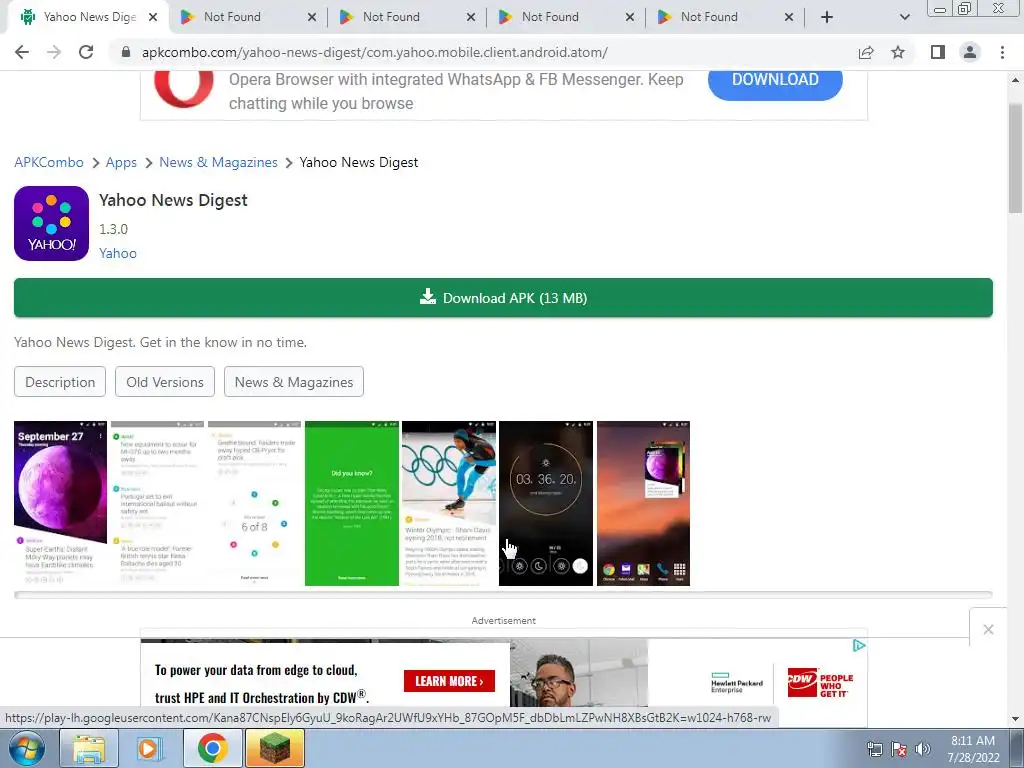Image resolution: width=1024 pixels, height=768 pixels.
Task: Click the Old Versions button
Action: (165, 382)
